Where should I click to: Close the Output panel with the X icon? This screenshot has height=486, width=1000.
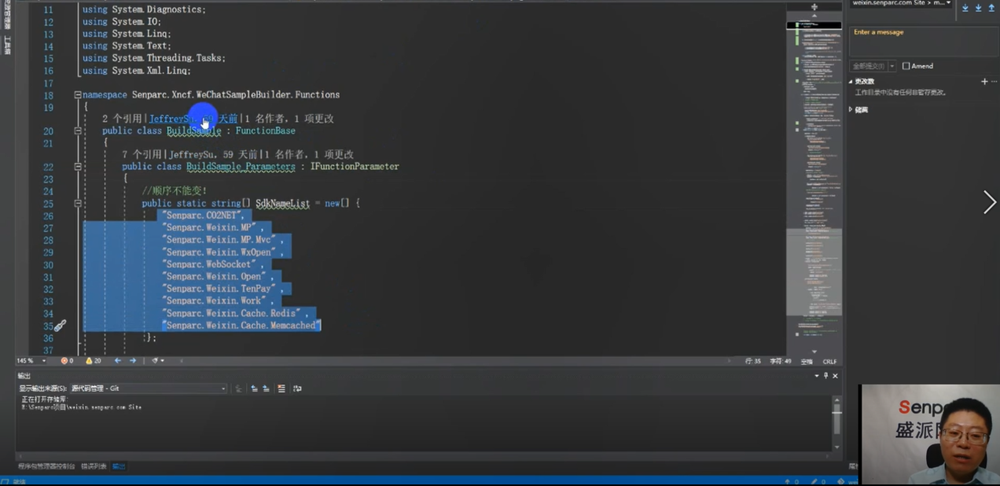(835, 376)
